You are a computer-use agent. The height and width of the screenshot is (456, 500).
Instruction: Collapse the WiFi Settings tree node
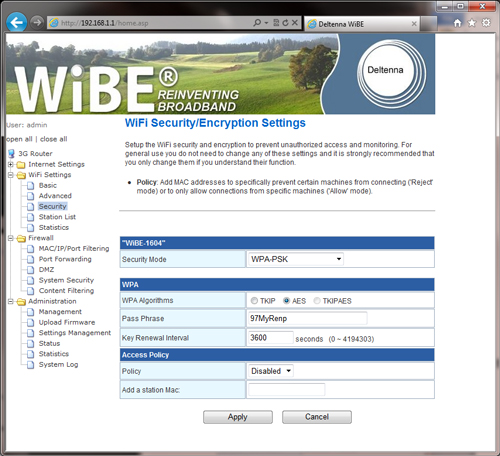coord(10,175)
